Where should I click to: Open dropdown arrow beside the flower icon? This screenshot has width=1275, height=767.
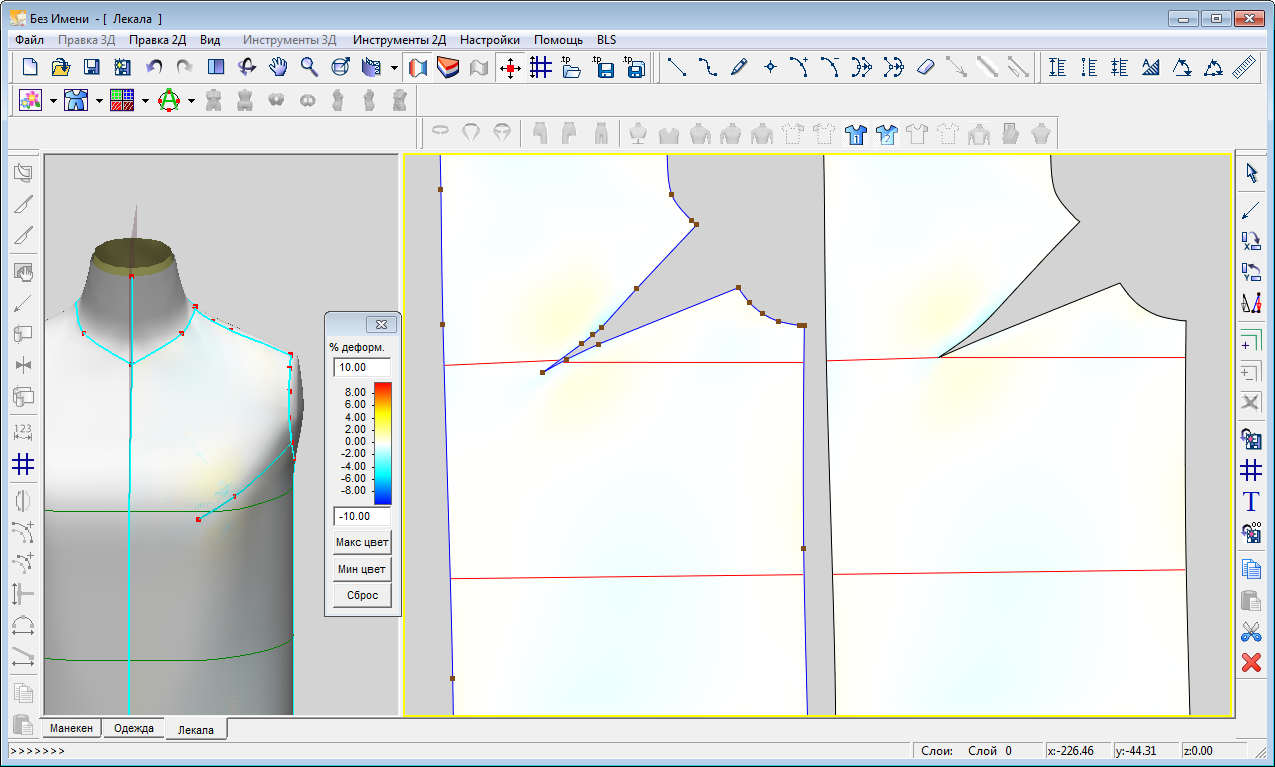click(53, 100)
